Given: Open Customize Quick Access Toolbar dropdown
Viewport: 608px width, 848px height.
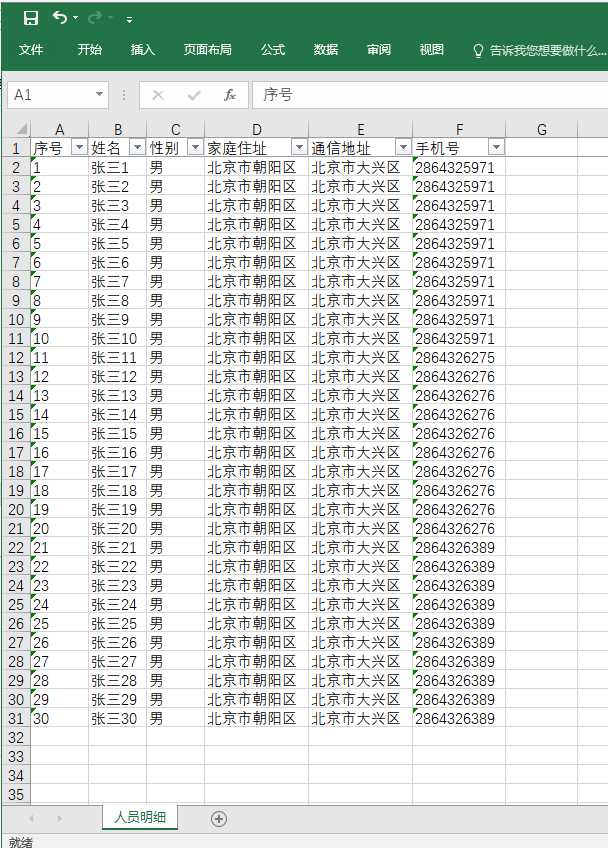Looking at the screenshot, I should pos(129,19).
